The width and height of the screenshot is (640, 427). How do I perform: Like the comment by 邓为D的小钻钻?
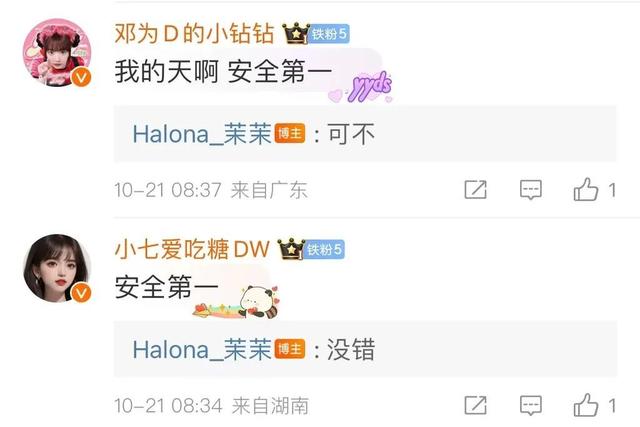[586, 189]
